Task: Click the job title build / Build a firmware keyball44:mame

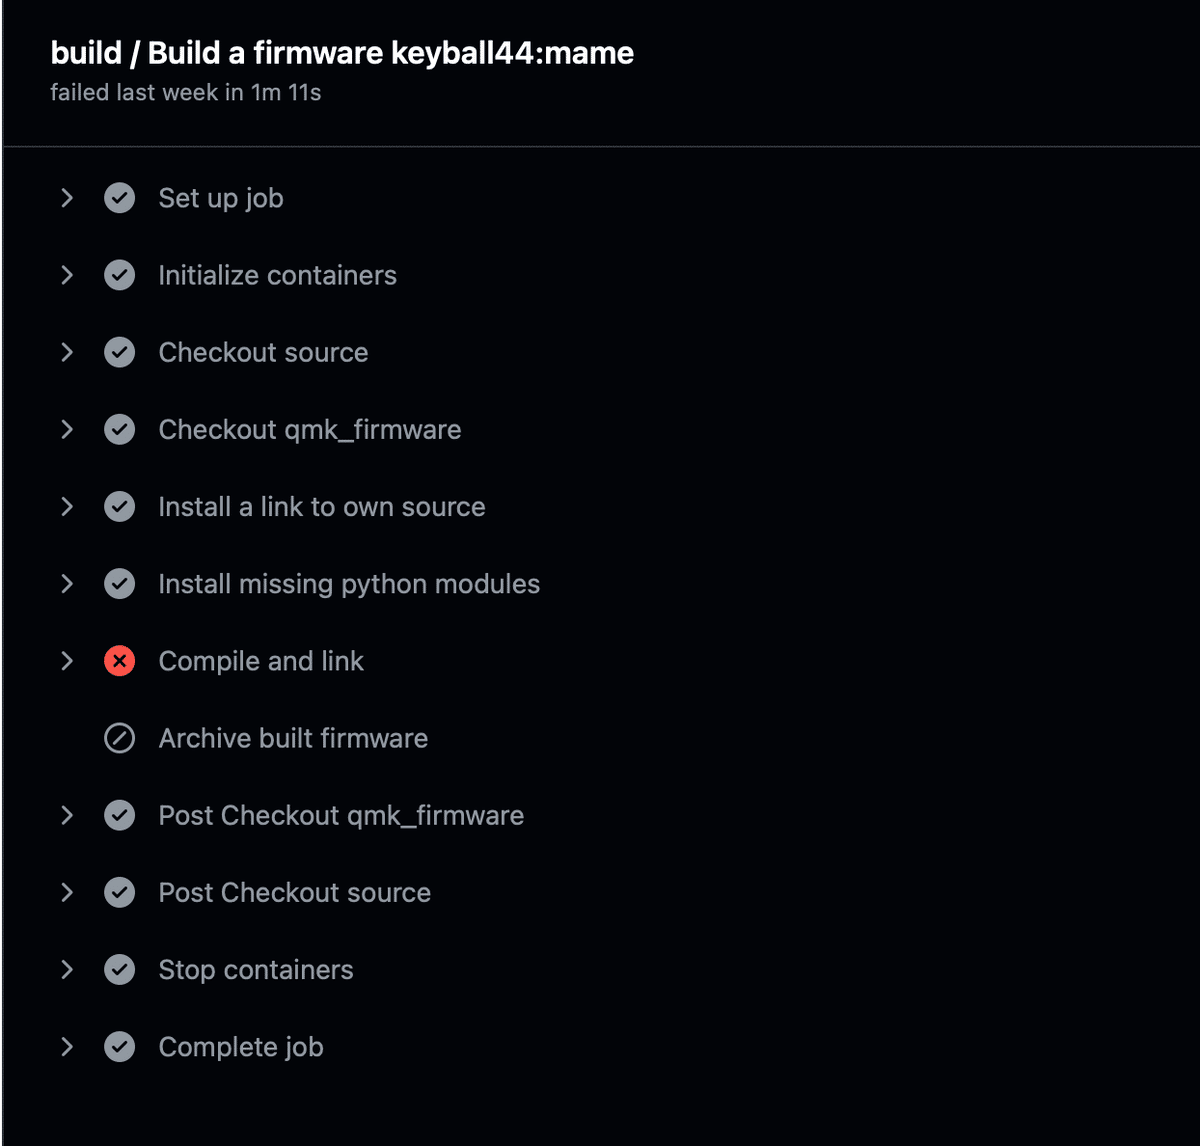Action: click(x=342, y=53)
